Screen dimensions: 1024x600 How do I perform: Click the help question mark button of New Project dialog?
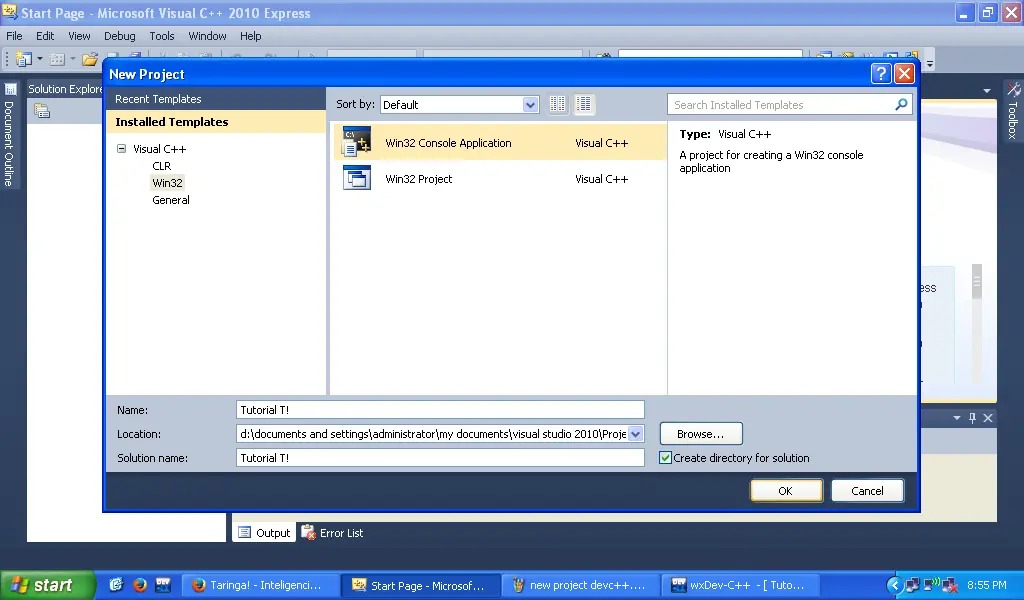pyautogui.click(x=881, y=74)
